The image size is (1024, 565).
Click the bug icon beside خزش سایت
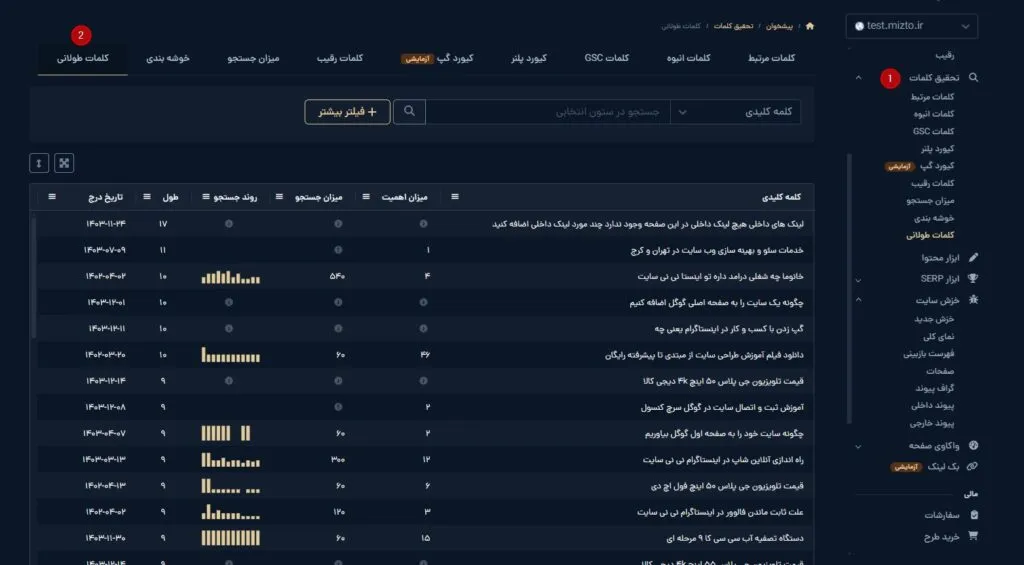pyautogui.click(x=973, y=300)
